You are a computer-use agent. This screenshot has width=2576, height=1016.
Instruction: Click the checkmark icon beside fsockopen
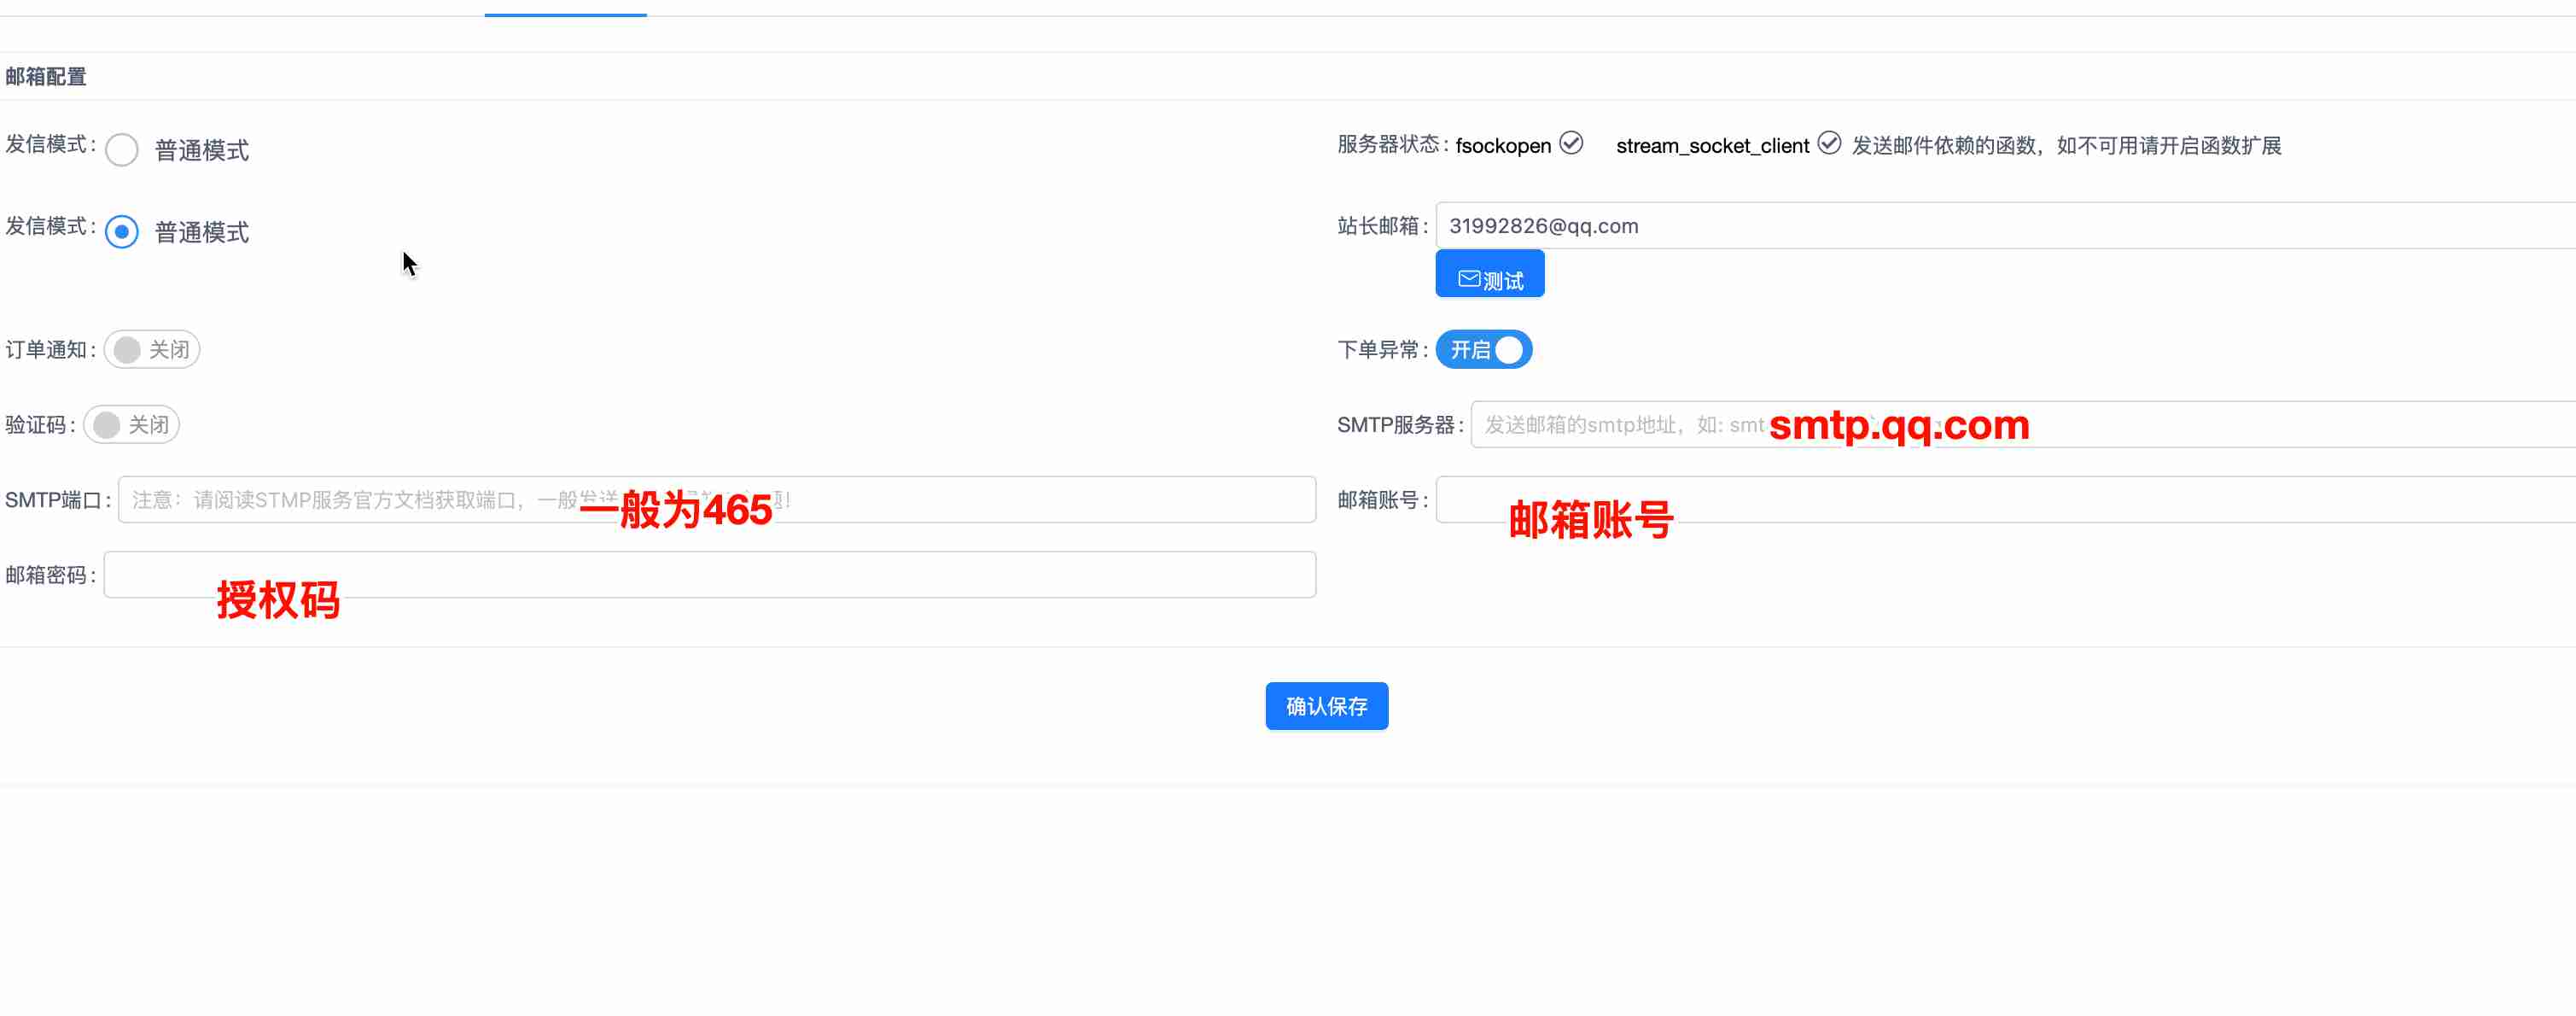1571,144
